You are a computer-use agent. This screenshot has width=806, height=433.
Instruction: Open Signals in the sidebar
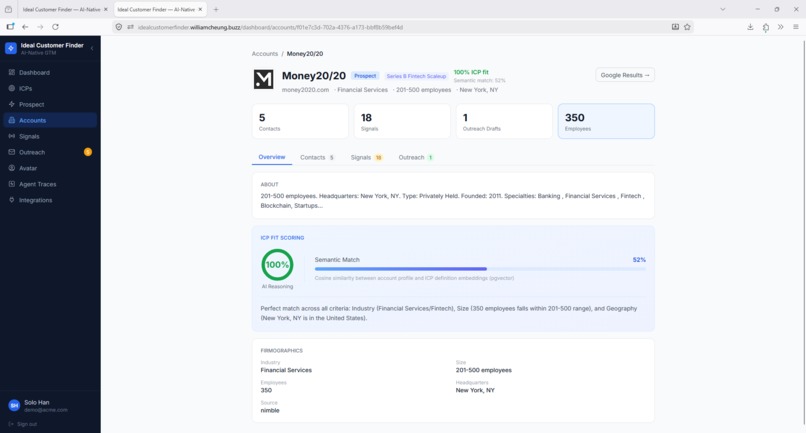(x=50, y=136)
